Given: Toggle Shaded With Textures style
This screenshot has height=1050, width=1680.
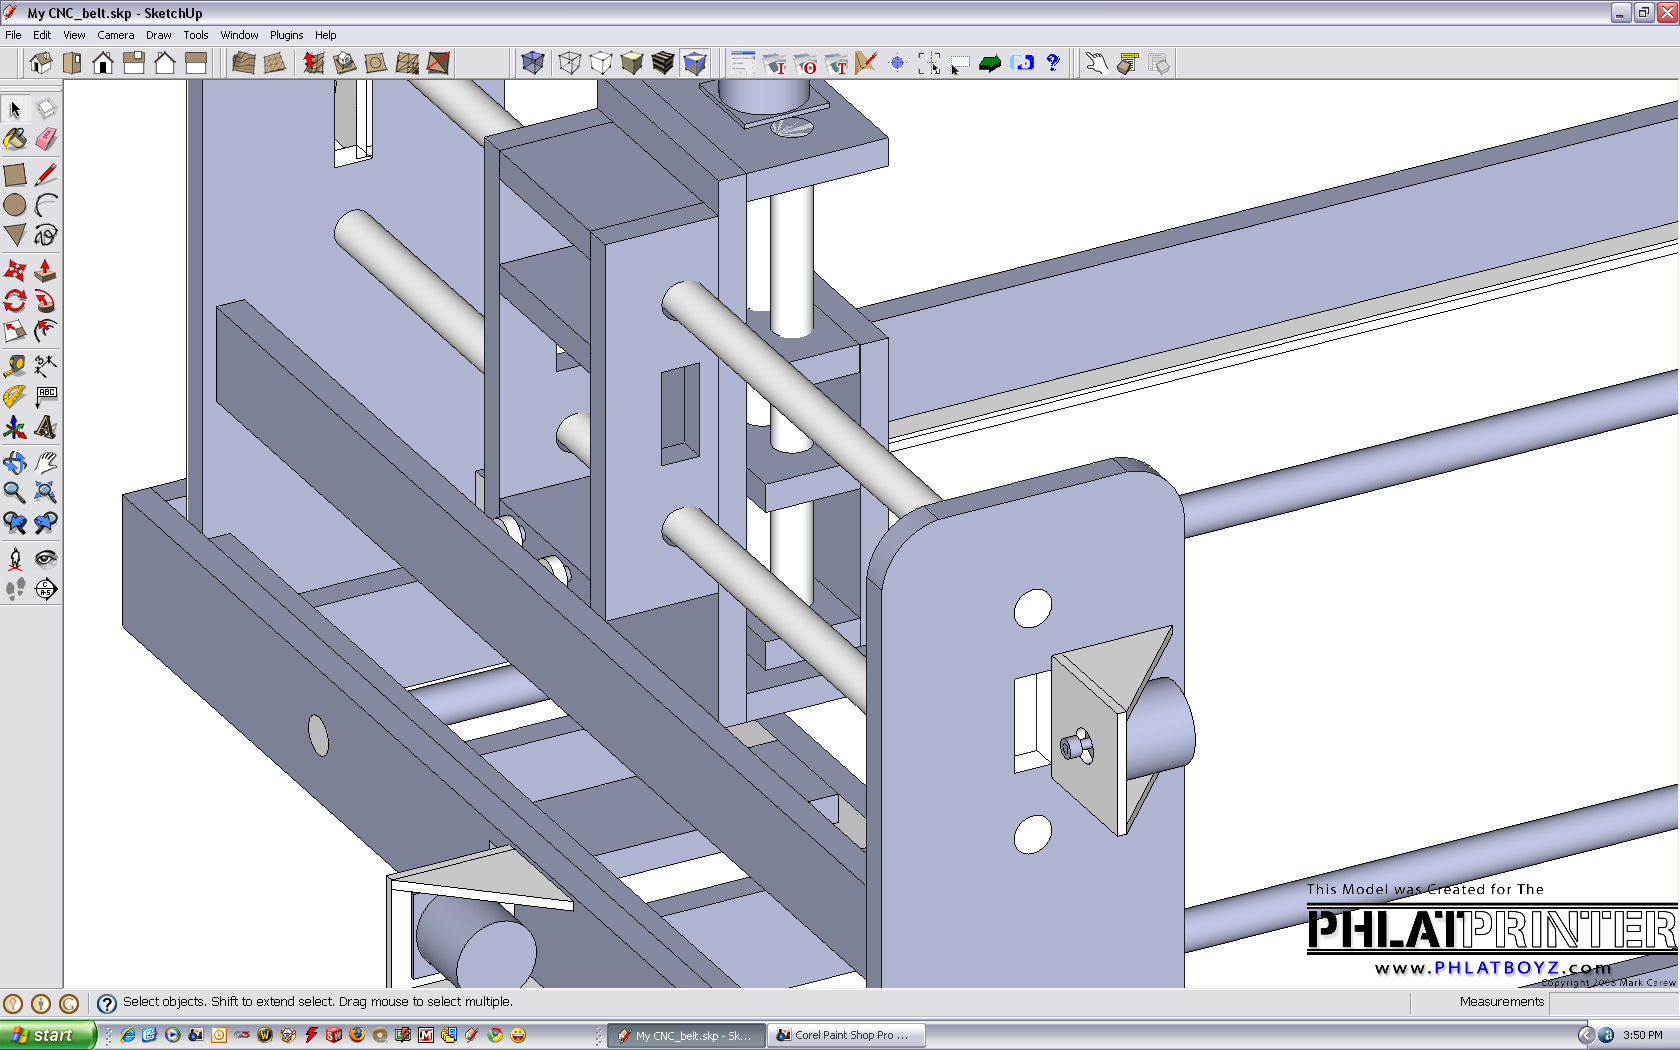Looking at the screenshot, I should tap(663, 63).
